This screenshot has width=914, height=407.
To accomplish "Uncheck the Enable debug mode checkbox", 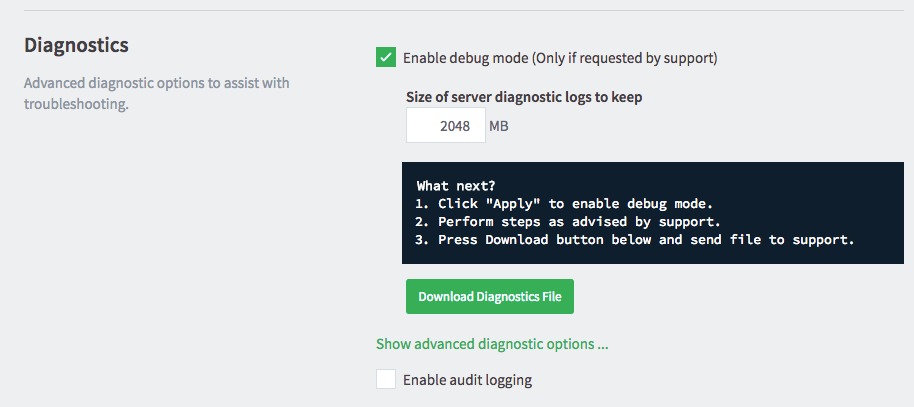I will click(x=386, y=57).
